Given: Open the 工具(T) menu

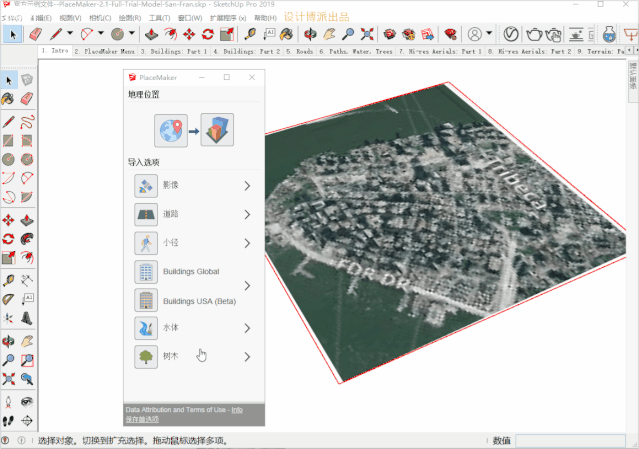Looking at the screenshot, I should 159,18.
